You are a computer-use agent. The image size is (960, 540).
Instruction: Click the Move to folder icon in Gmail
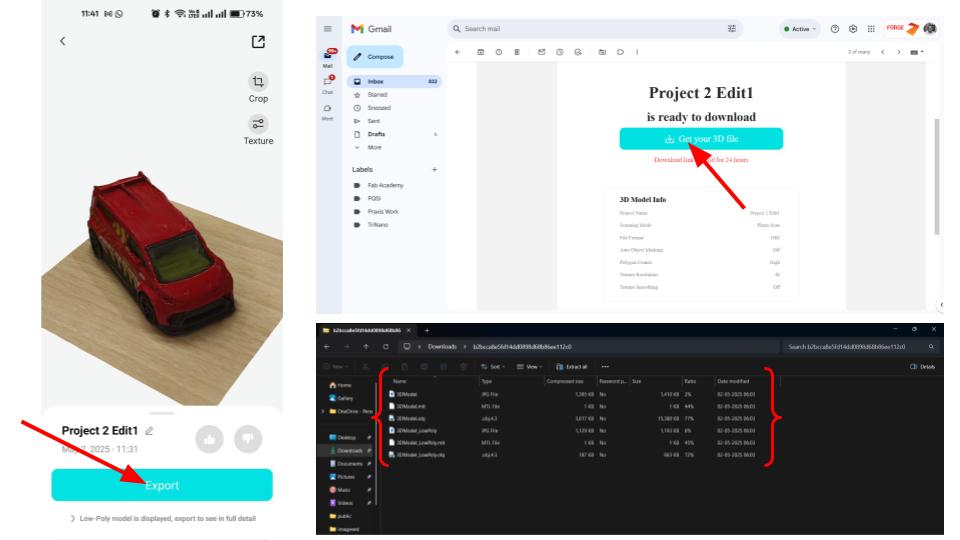[602, 52]
